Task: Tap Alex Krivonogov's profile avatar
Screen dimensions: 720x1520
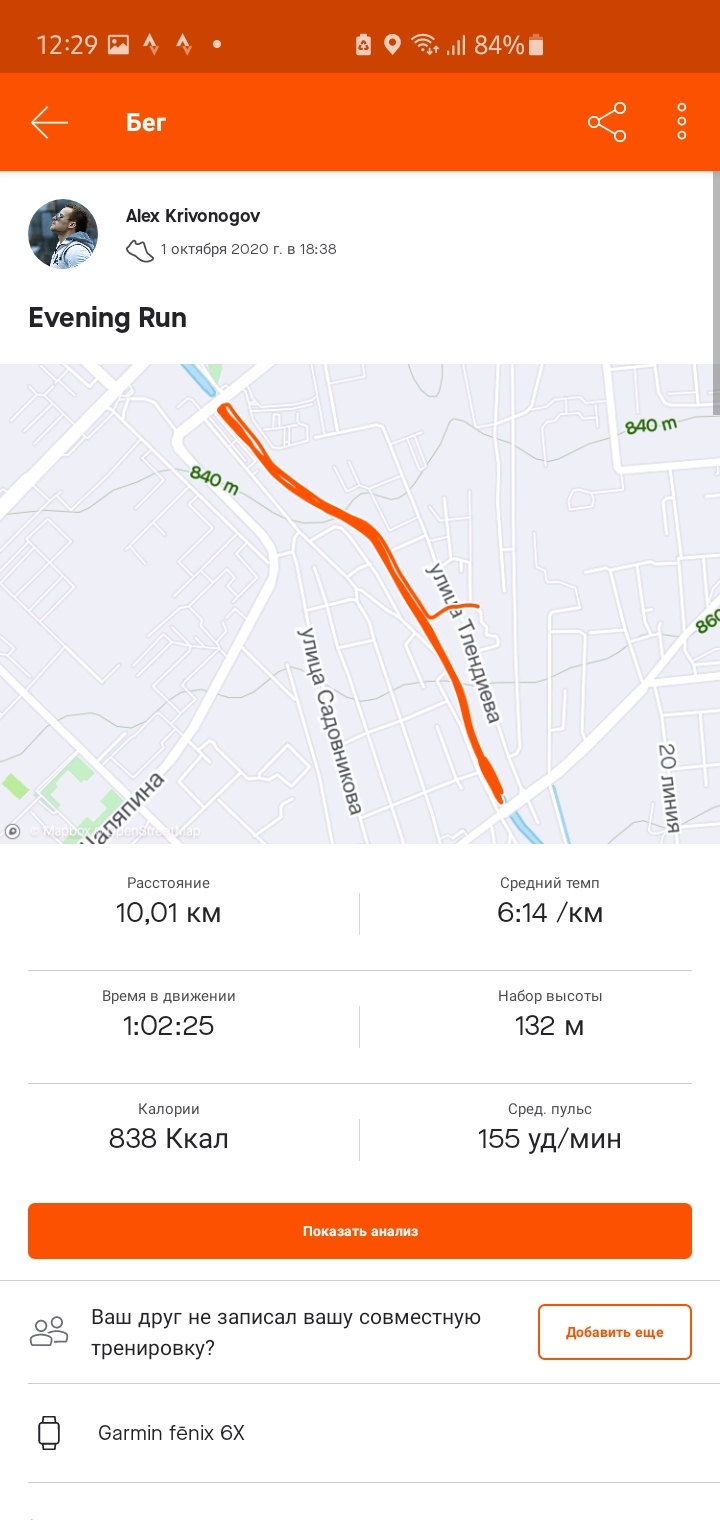Action: click(x=62, y=234)
